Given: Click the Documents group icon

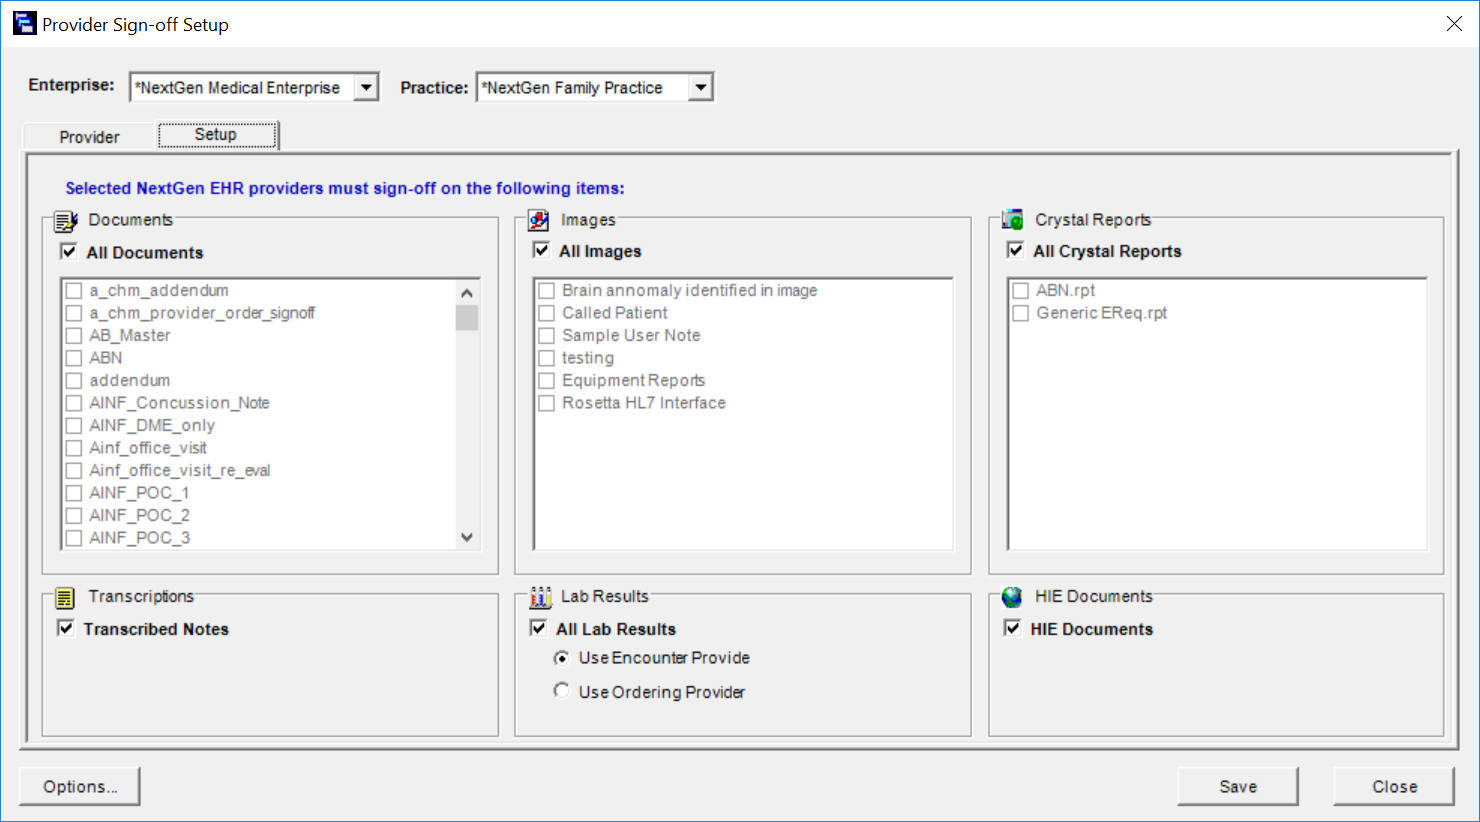Looking at the screenshot, I should [x=65, y=221].
